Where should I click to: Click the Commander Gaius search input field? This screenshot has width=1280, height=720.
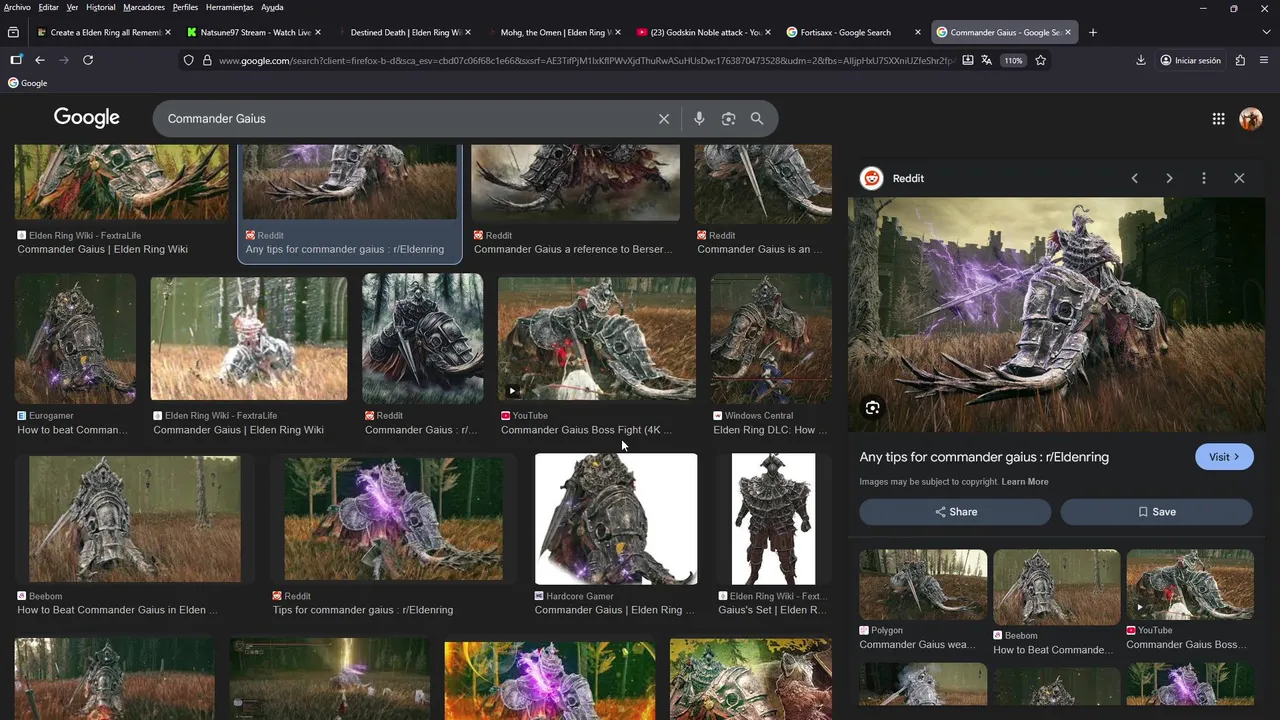point(405,119)
